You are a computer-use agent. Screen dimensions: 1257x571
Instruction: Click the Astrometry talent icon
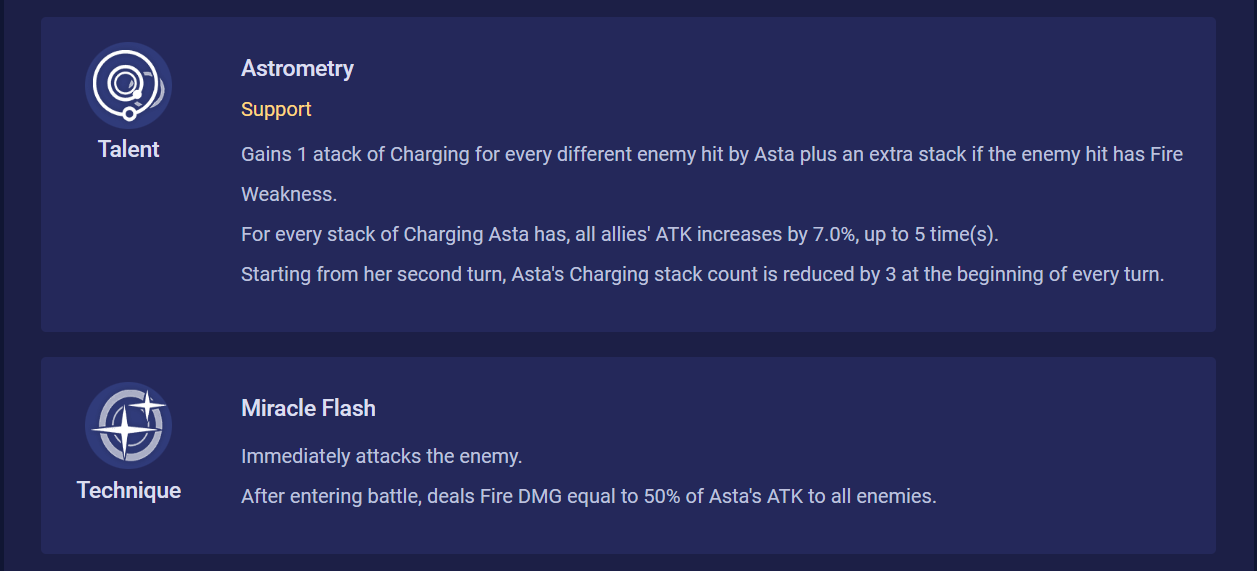tap(128, 85)
